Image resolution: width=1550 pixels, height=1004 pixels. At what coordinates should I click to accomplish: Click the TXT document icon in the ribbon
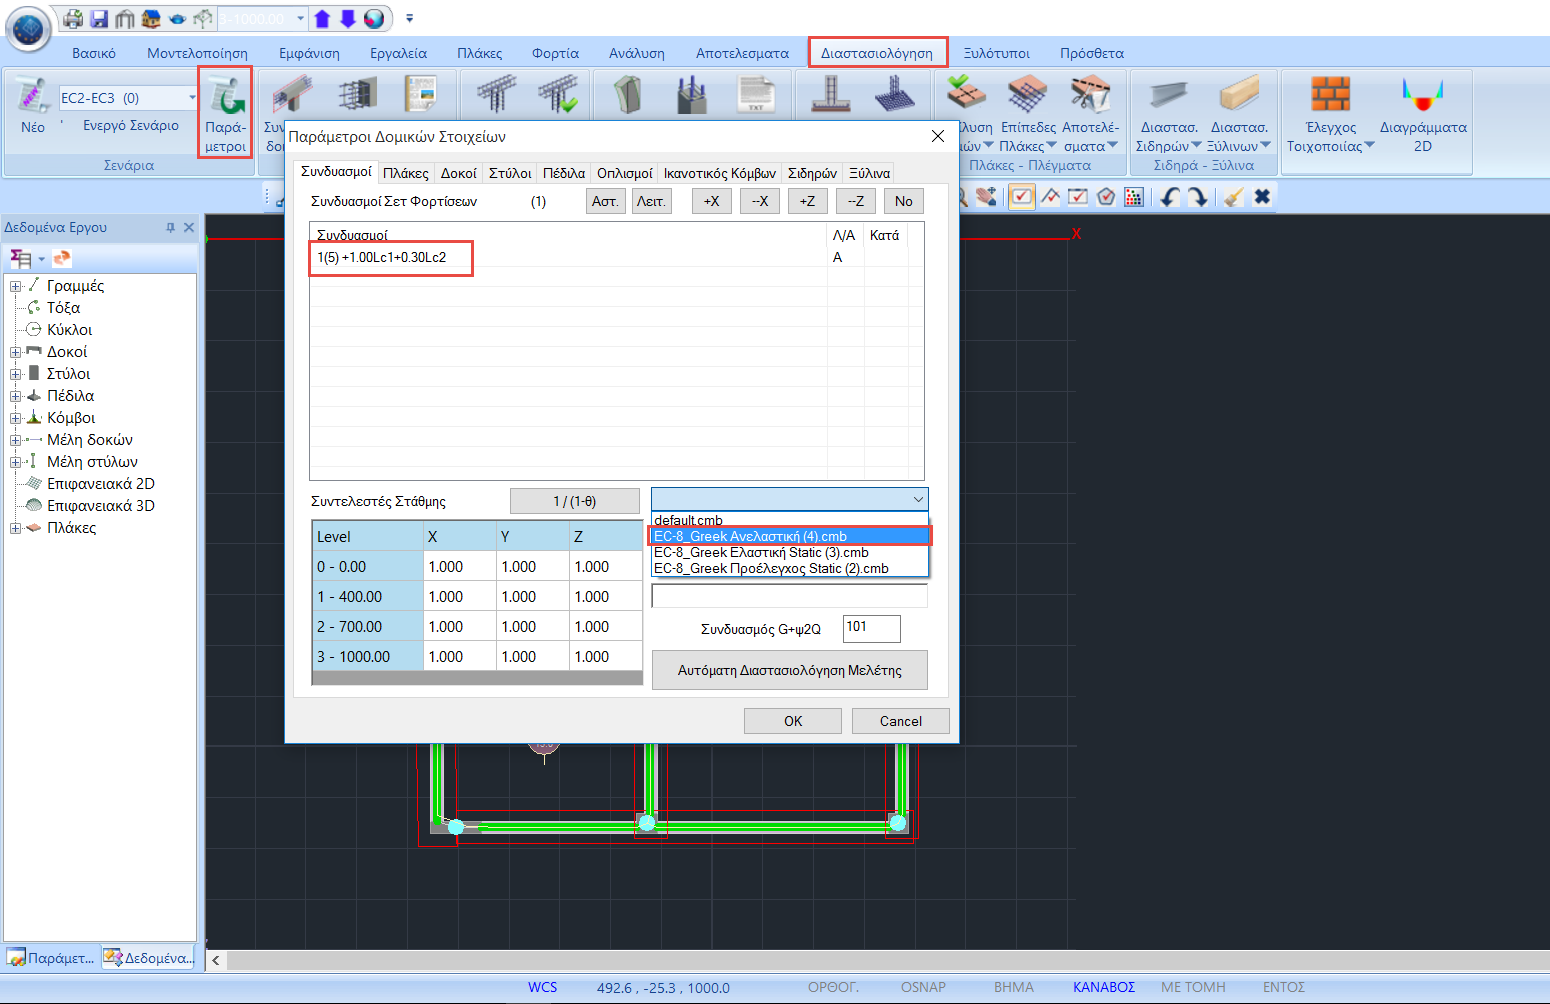756,95
